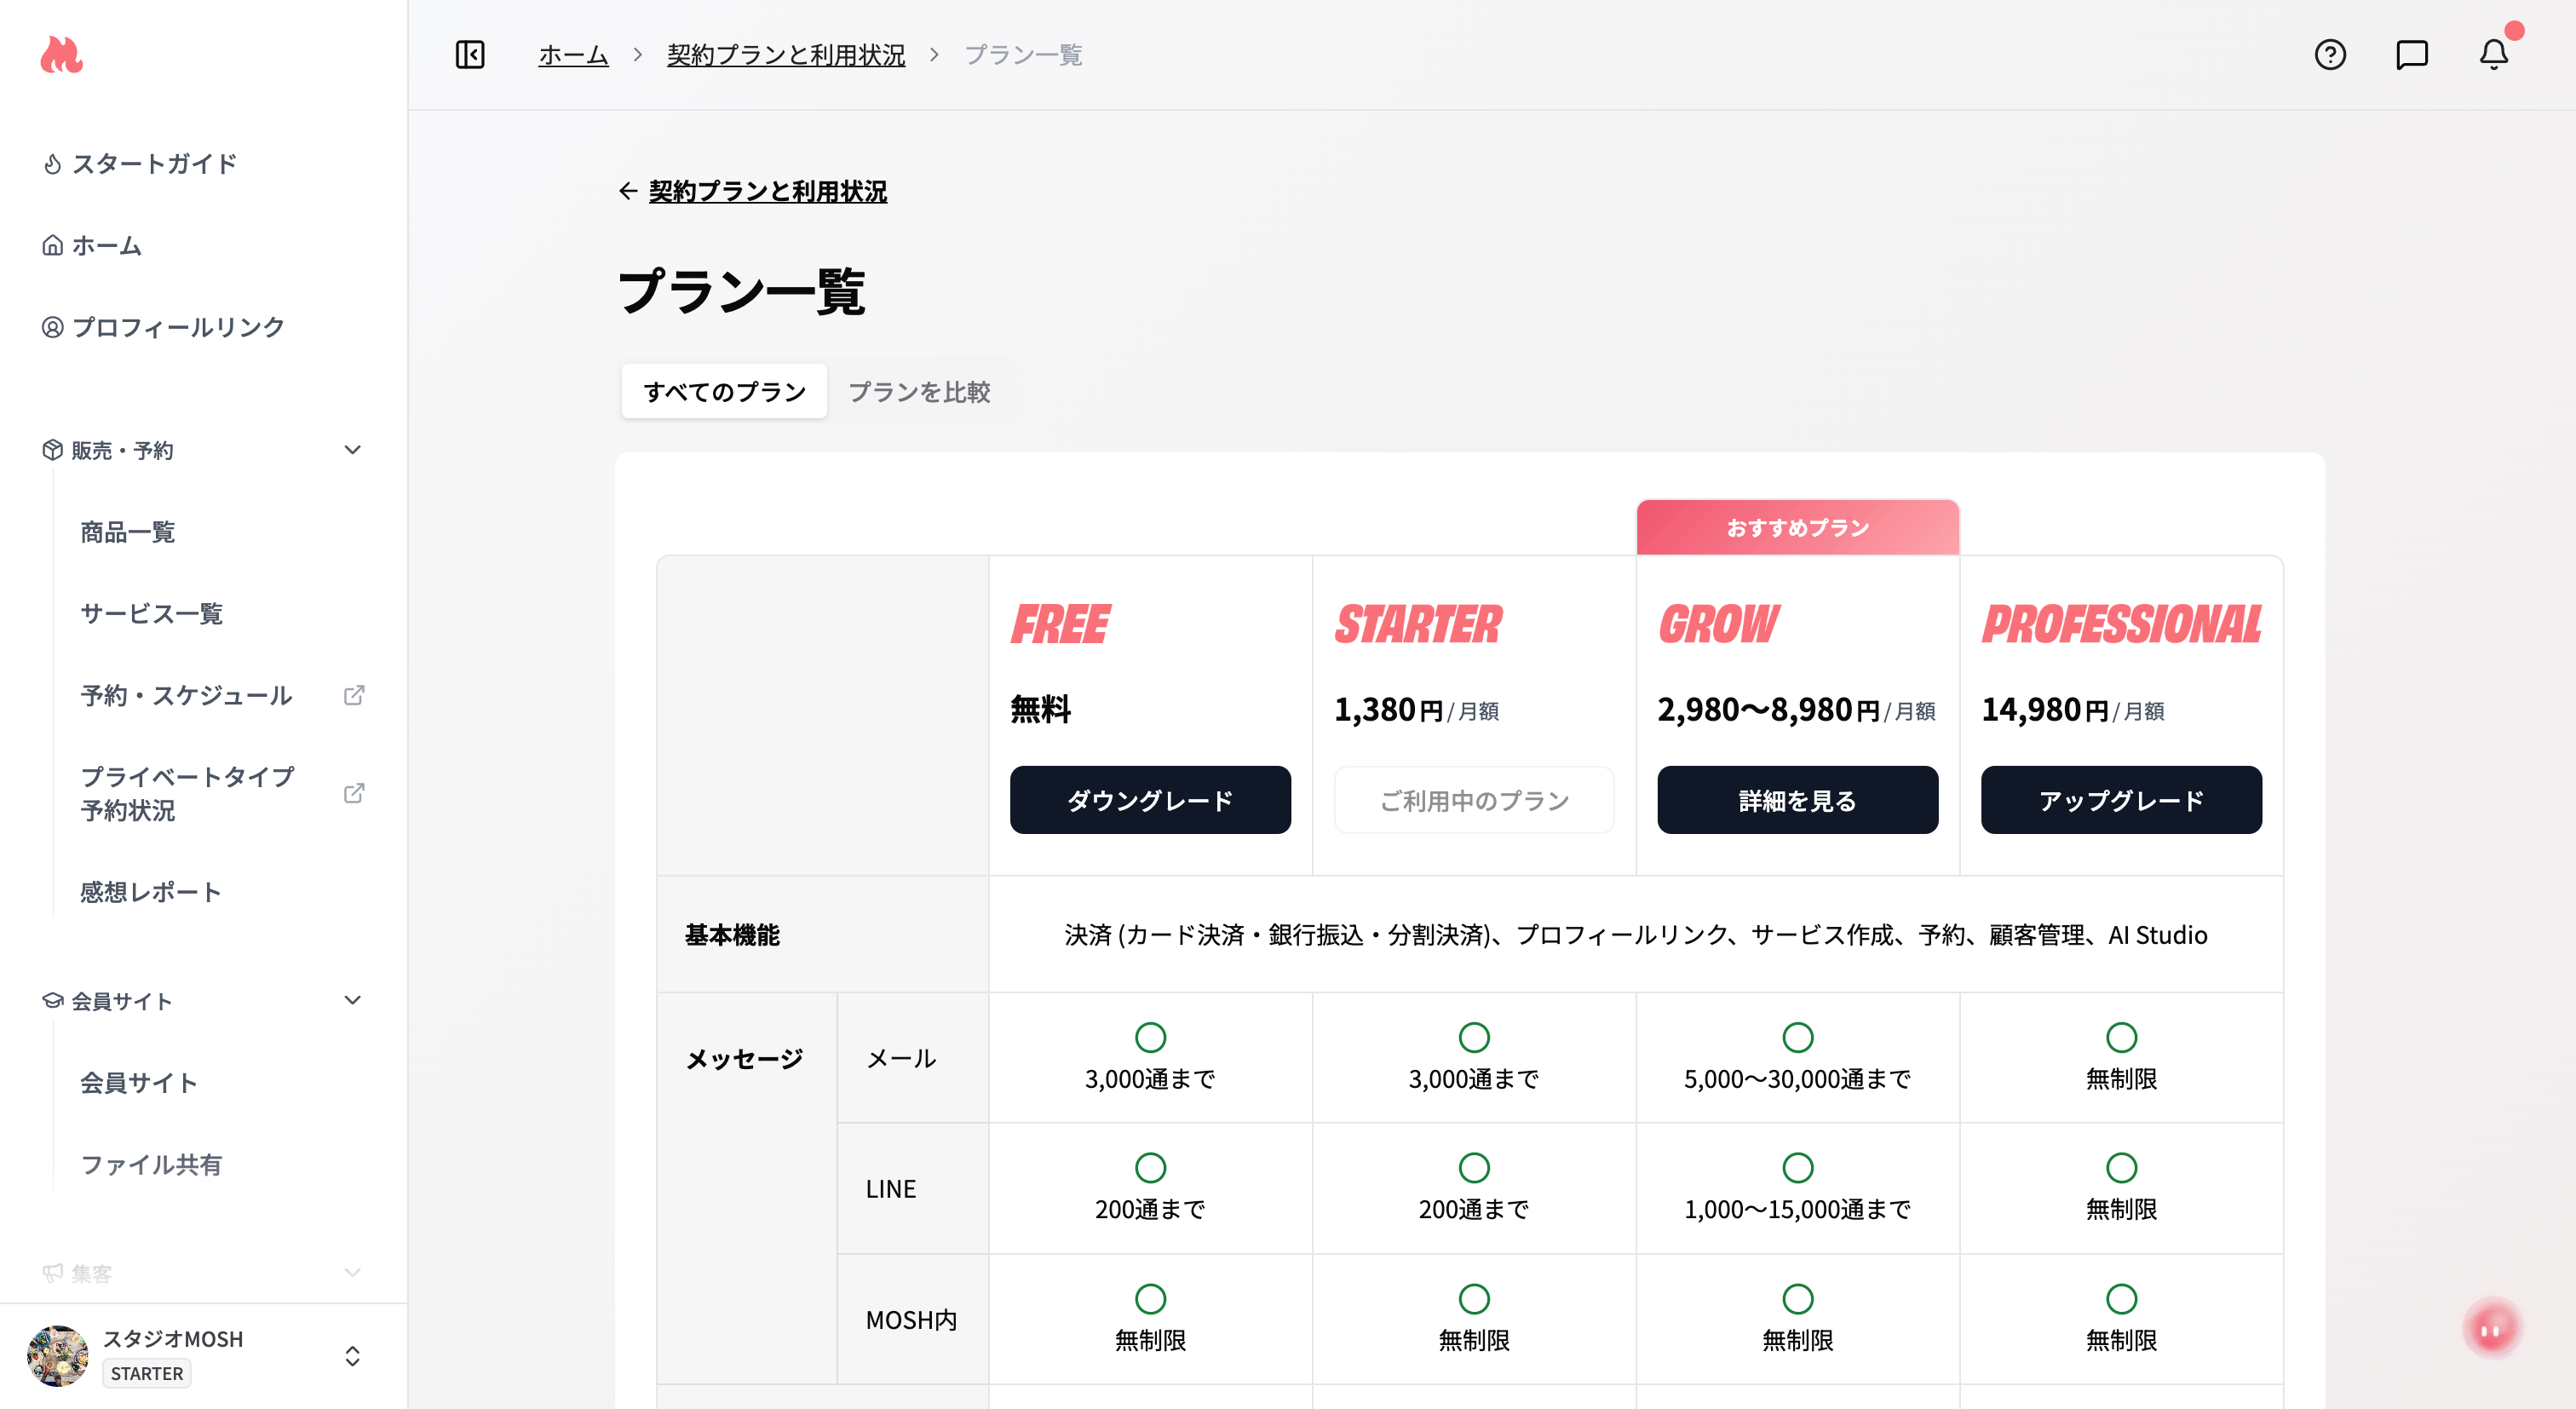Screen dimensions: 2576x1409
Task: Click the GROW メール limit 5,000〜30,000通まで
Action: coord(1797,1079)
